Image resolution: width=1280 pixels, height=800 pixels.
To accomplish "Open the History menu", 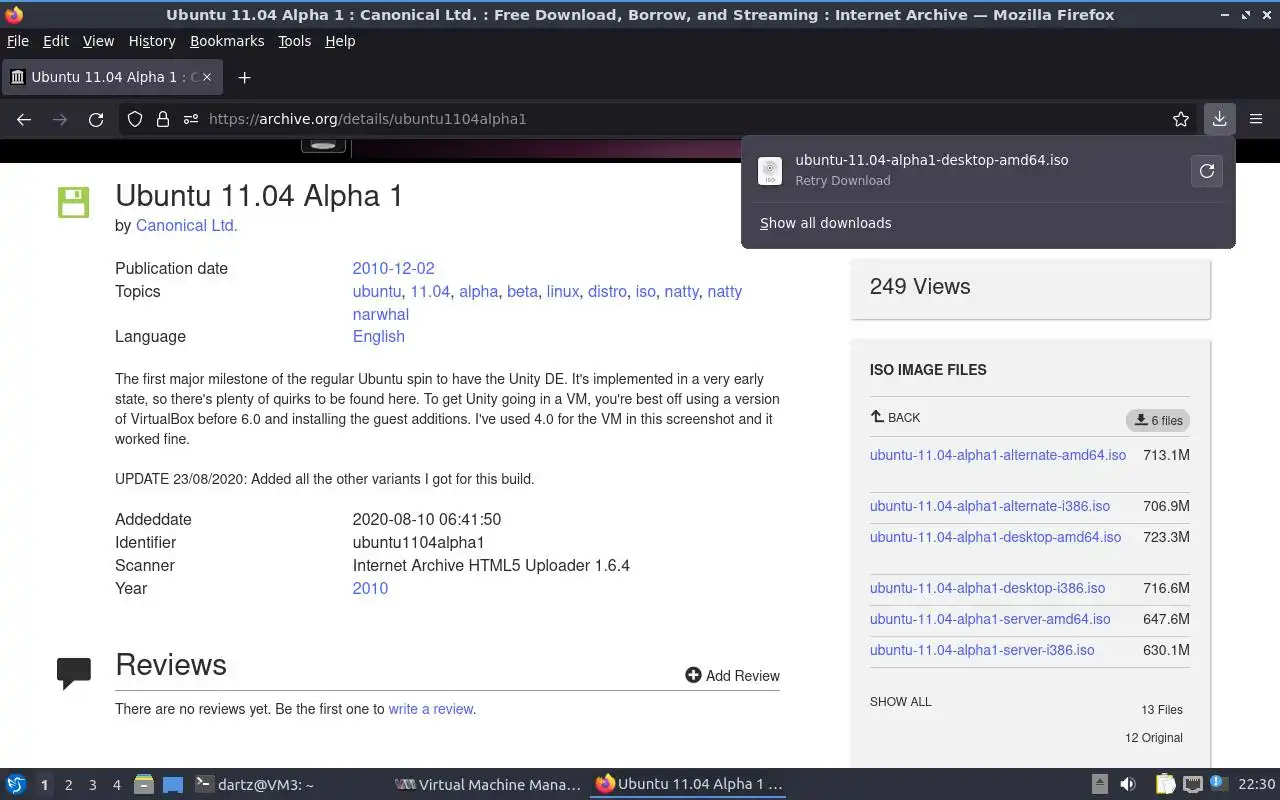I will coord(152,41).
